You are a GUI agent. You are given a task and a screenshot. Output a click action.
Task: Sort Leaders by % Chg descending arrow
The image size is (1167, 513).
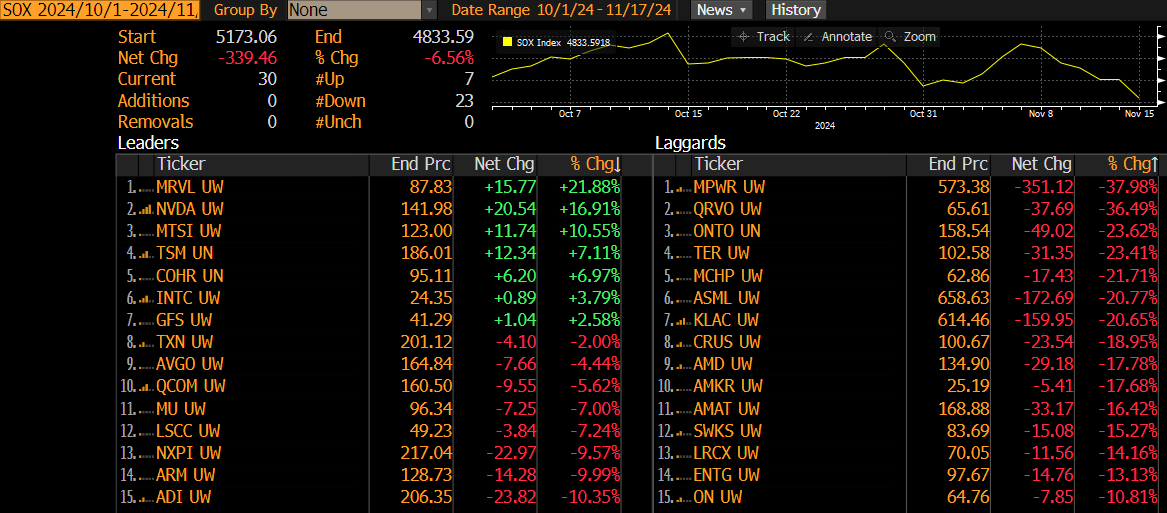tap(617, 165)
